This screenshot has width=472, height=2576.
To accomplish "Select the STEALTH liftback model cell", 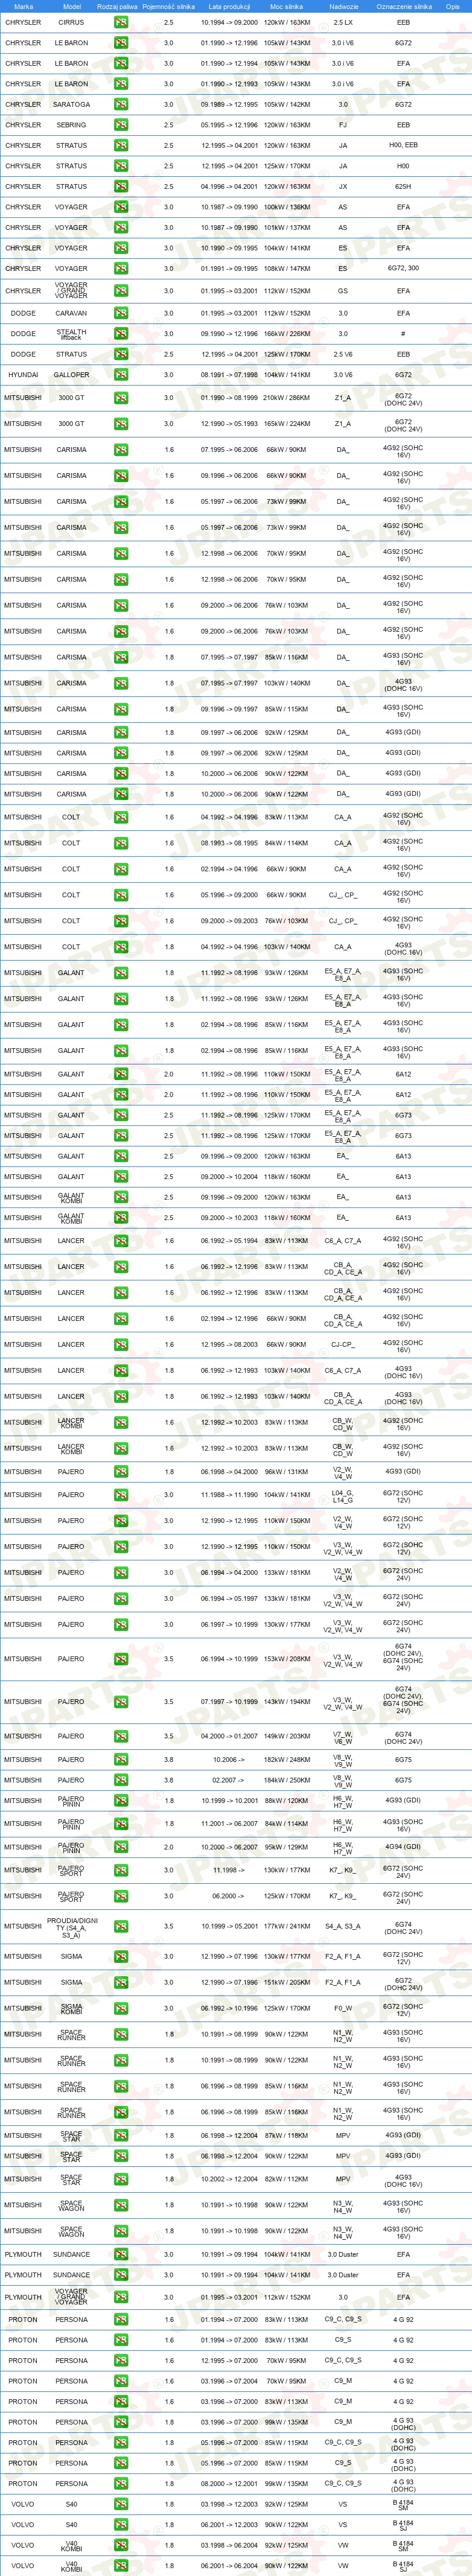I will pyautogui.click(x=71, y=334).
